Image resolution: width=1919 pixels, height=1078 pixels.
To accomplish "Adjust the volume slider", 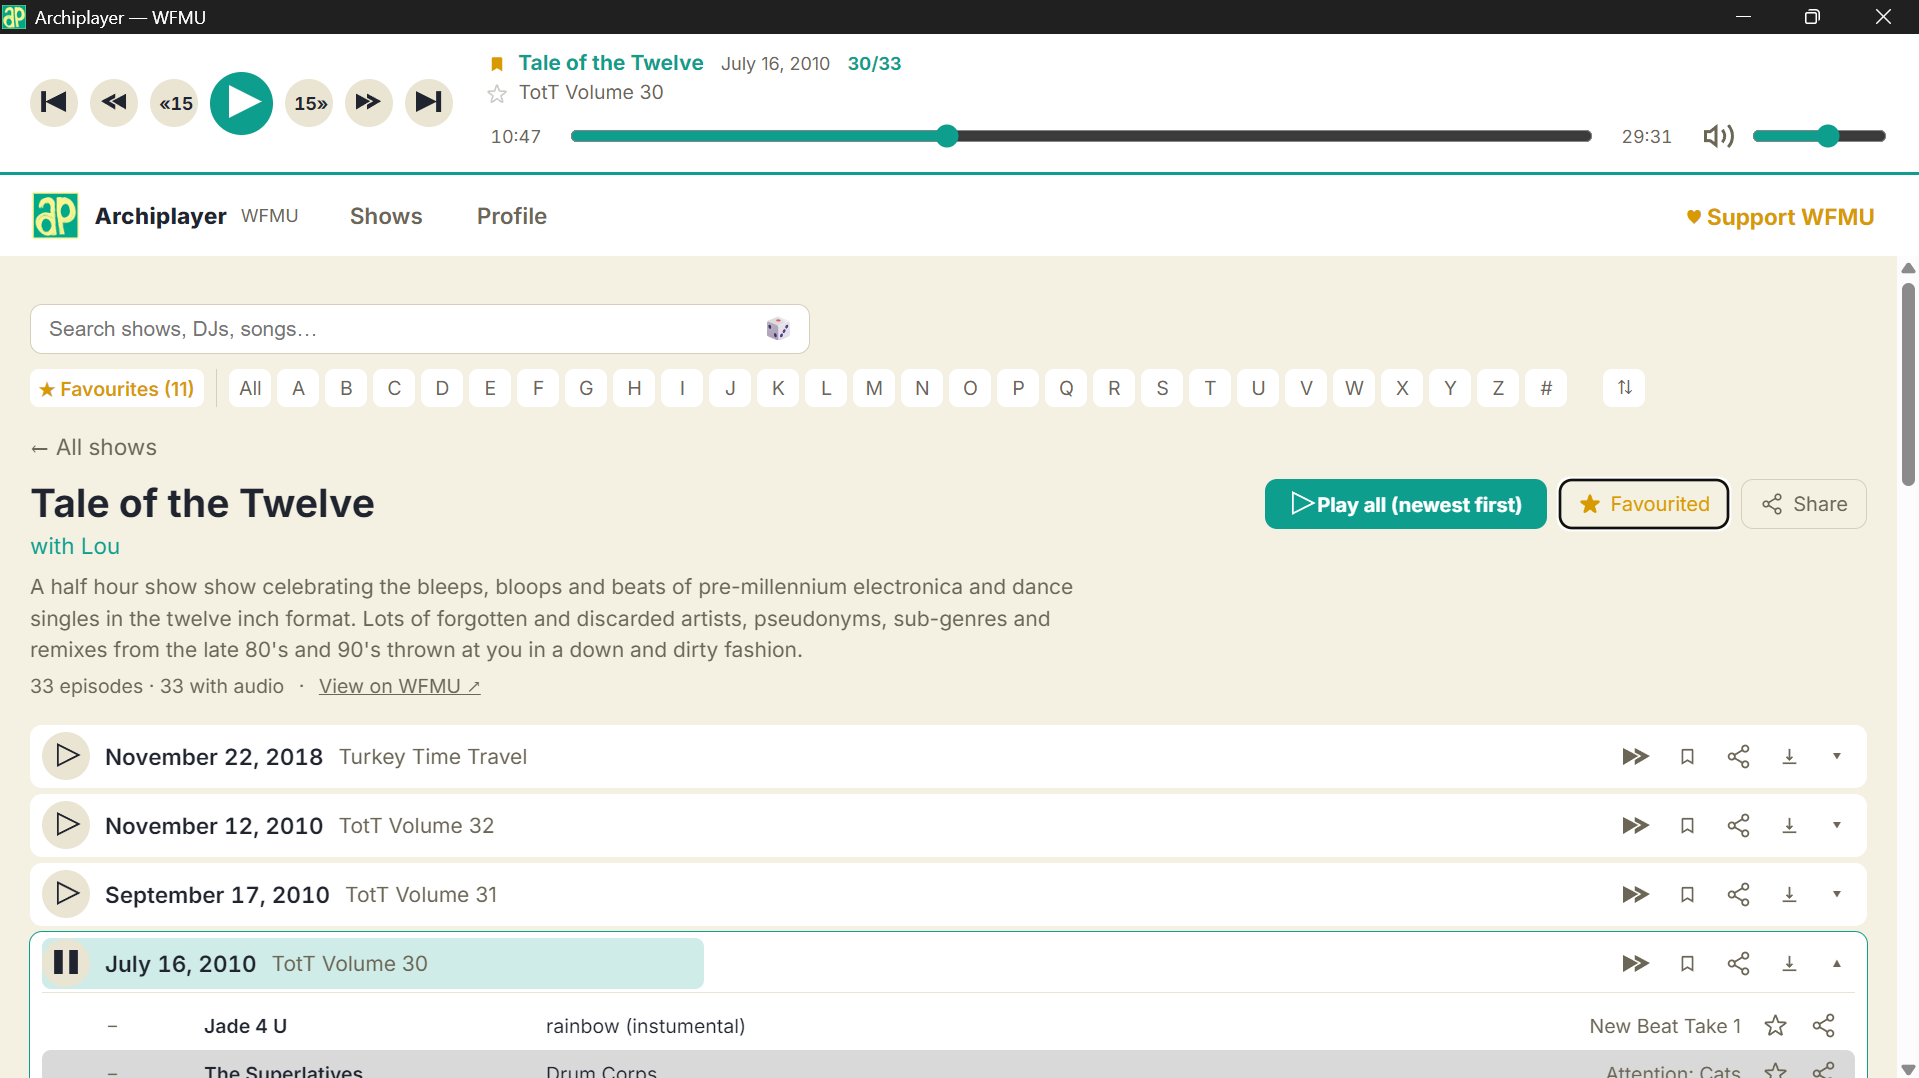I will (x=1819, y=136).
